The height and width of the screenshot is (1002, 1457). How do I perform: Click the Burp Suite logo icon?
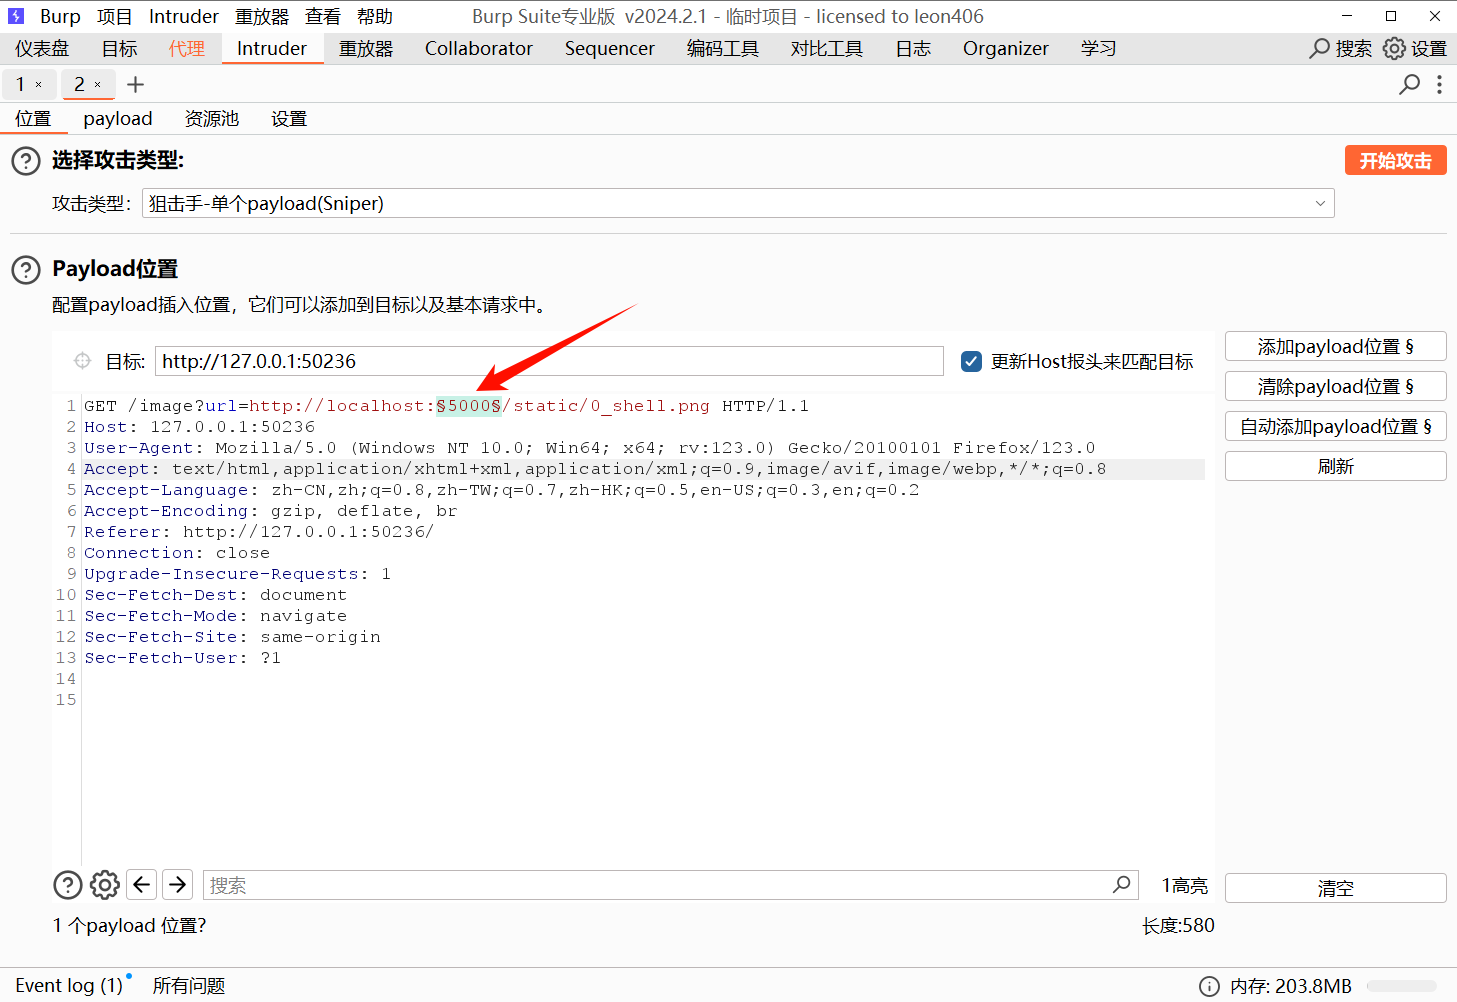pyautogui.click(x=16, y=16)
